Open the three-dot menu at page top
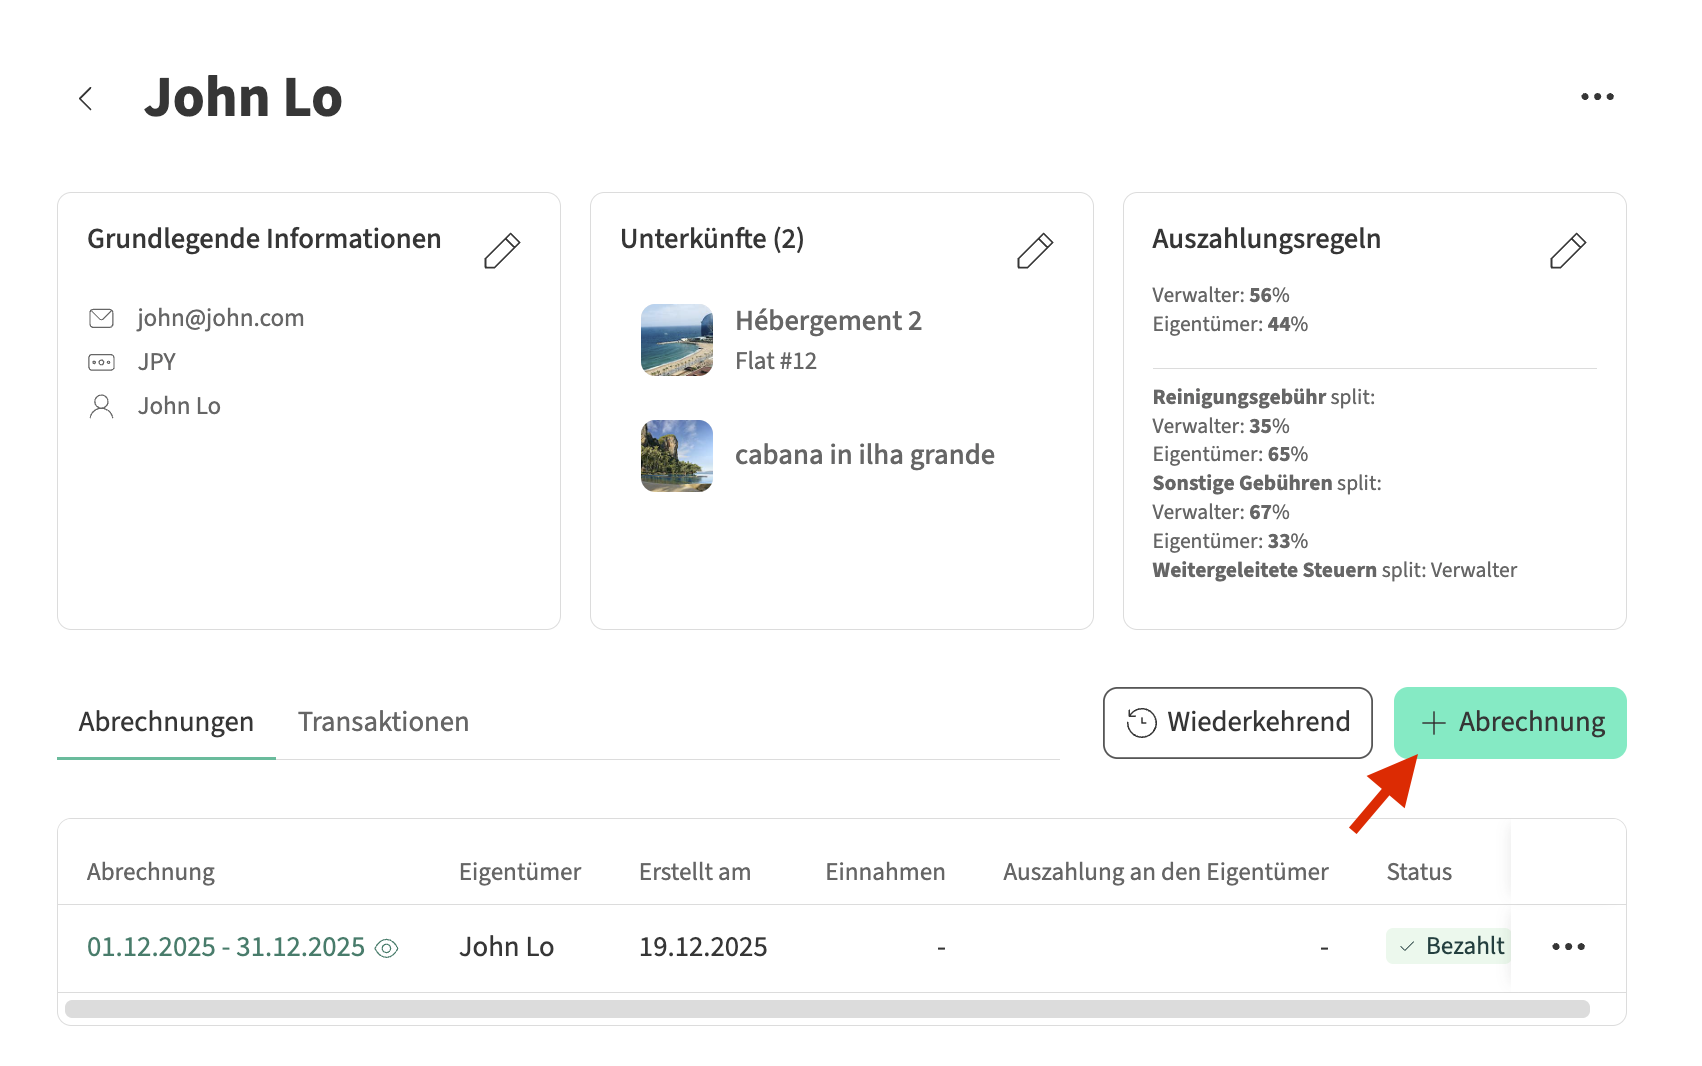Image resolution: width=1702 pixels, height=1066 pixels. coord(1597,97)
